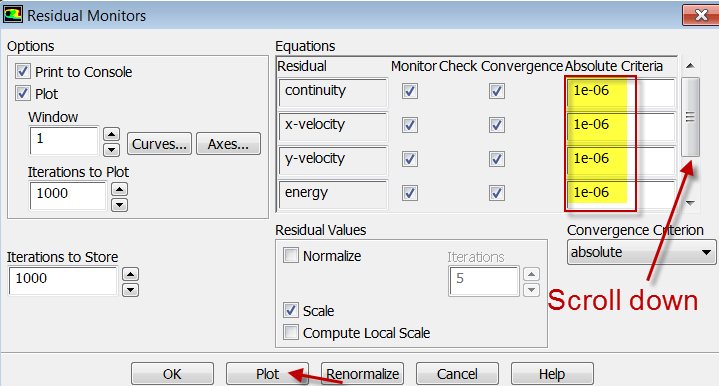Image resolution: width=719 pixels, height=386 pixels.
Task: Click the x-velocity Absolute Criteria field
Action: pos(621,125)
